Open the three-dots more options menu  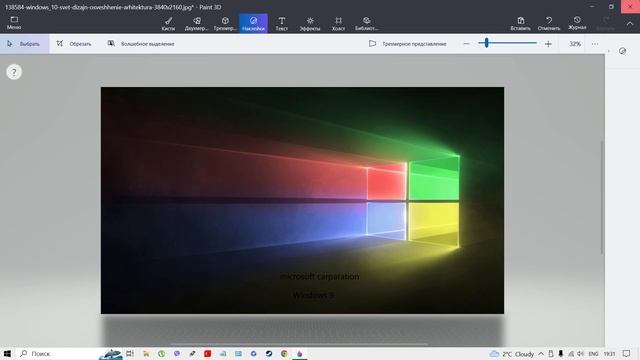(x=595, y=44)
